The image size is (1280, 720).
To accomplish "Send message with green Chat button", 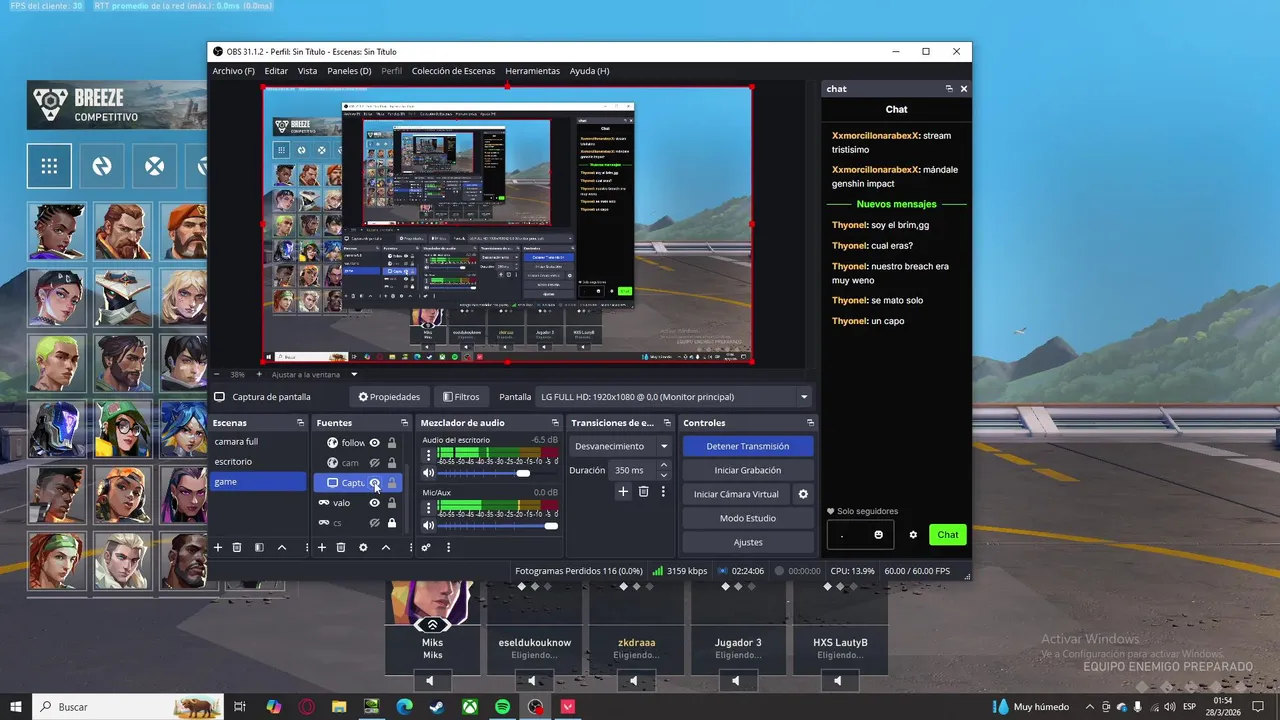I will point(947,535).
